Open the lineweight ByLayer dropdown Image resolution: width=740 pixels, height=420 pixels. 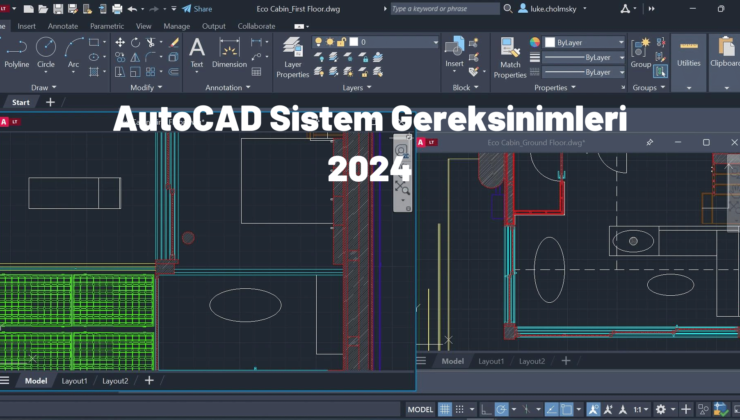click(584, 58)
